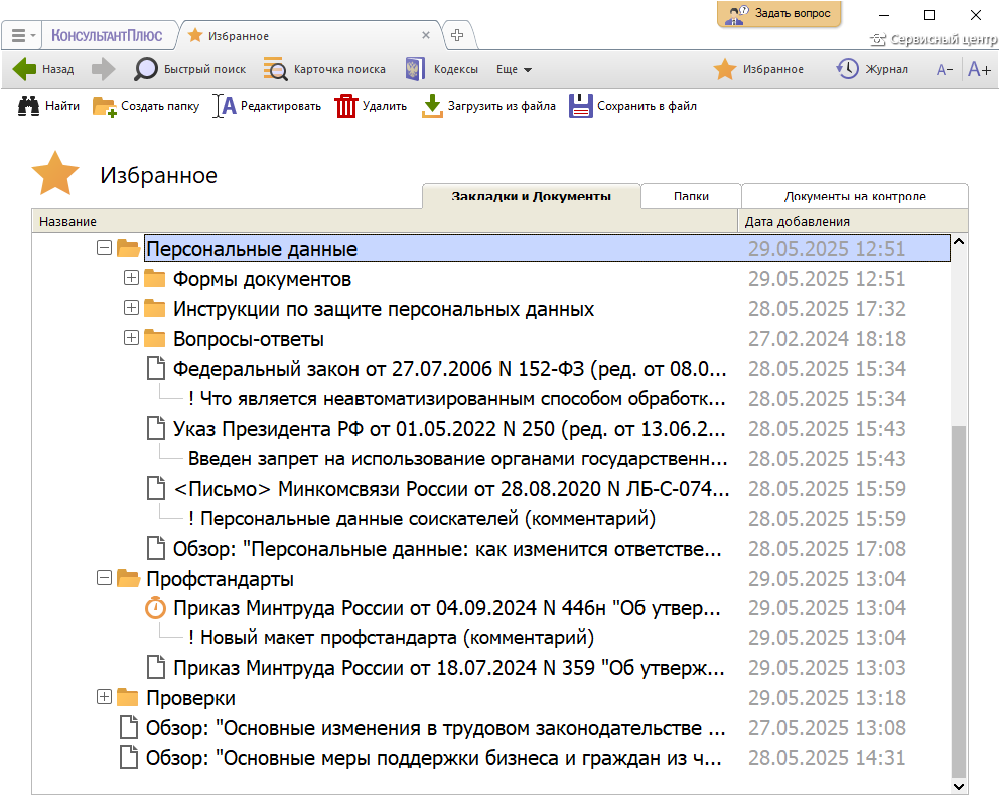Collapse the Персональные данные folder
The image size is (1000, 800).
pyautogui.click(x=105, y=248)
